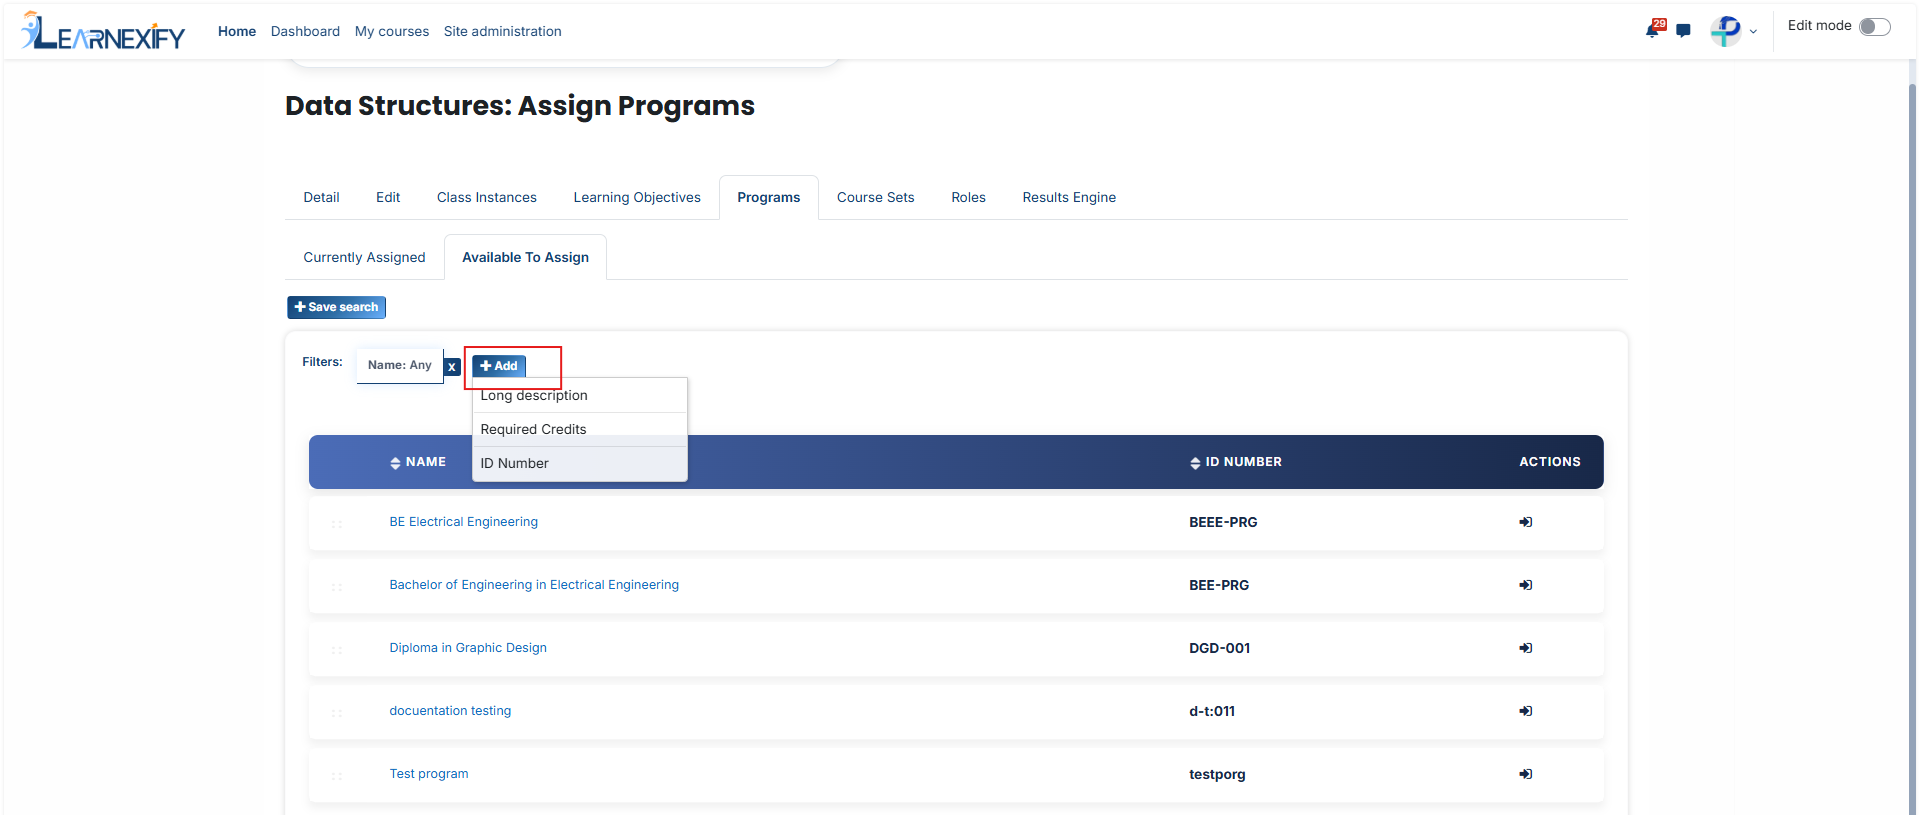This screenshot has height=815, width=1919.
Task: Assign Diploma in Graphic Design icon
Action: click(1526, 648)
